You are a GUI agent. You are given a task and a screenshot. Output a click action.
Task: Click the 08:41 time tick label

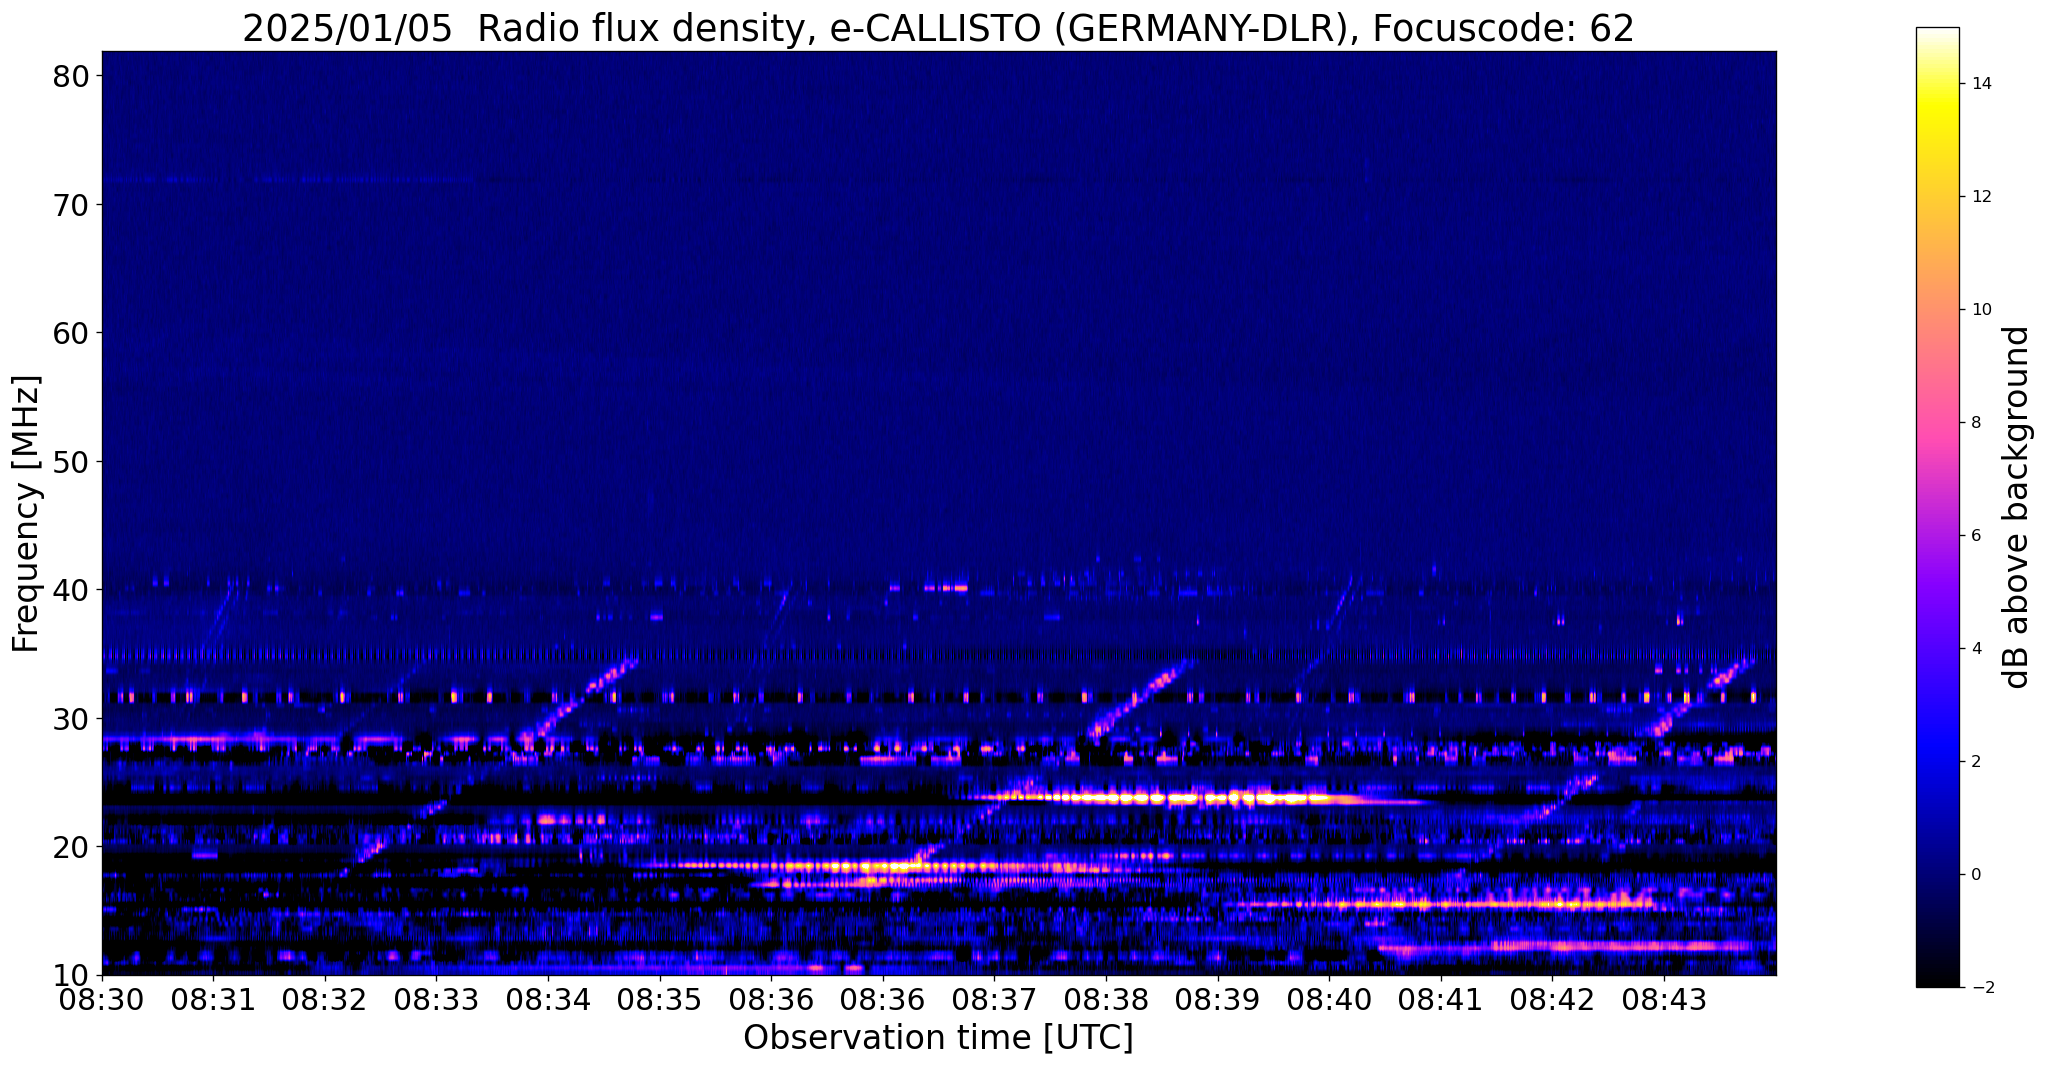[1441, 1000]
